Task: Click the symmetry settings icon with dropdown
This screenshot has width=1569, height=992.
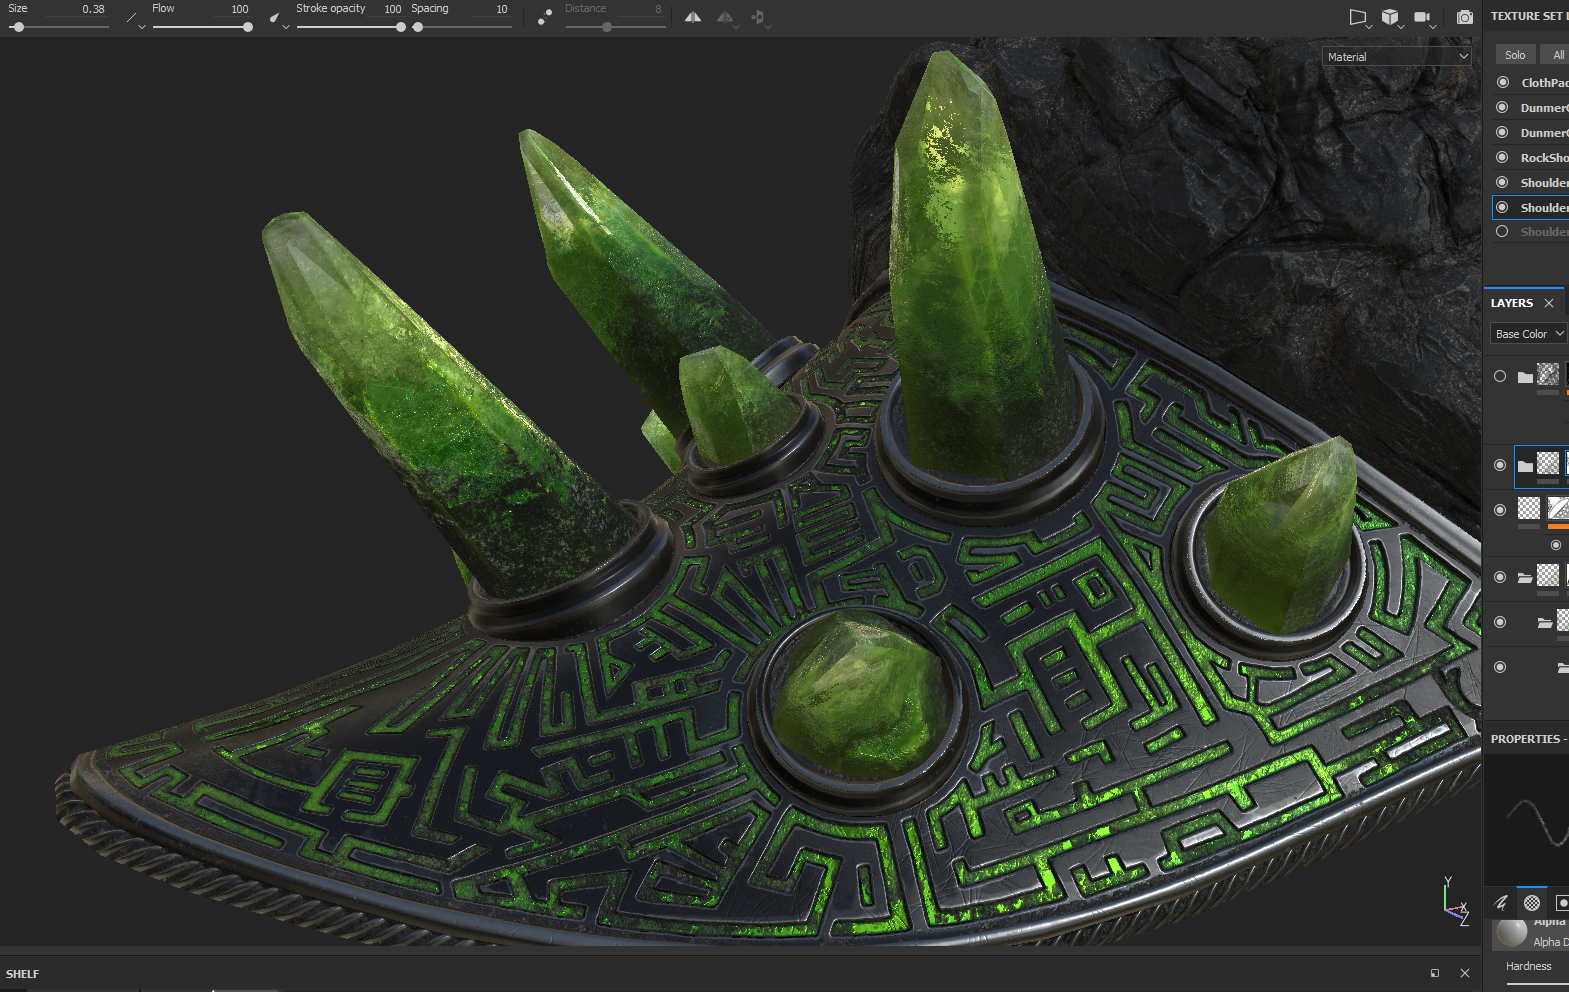Action: coord(725,17)
